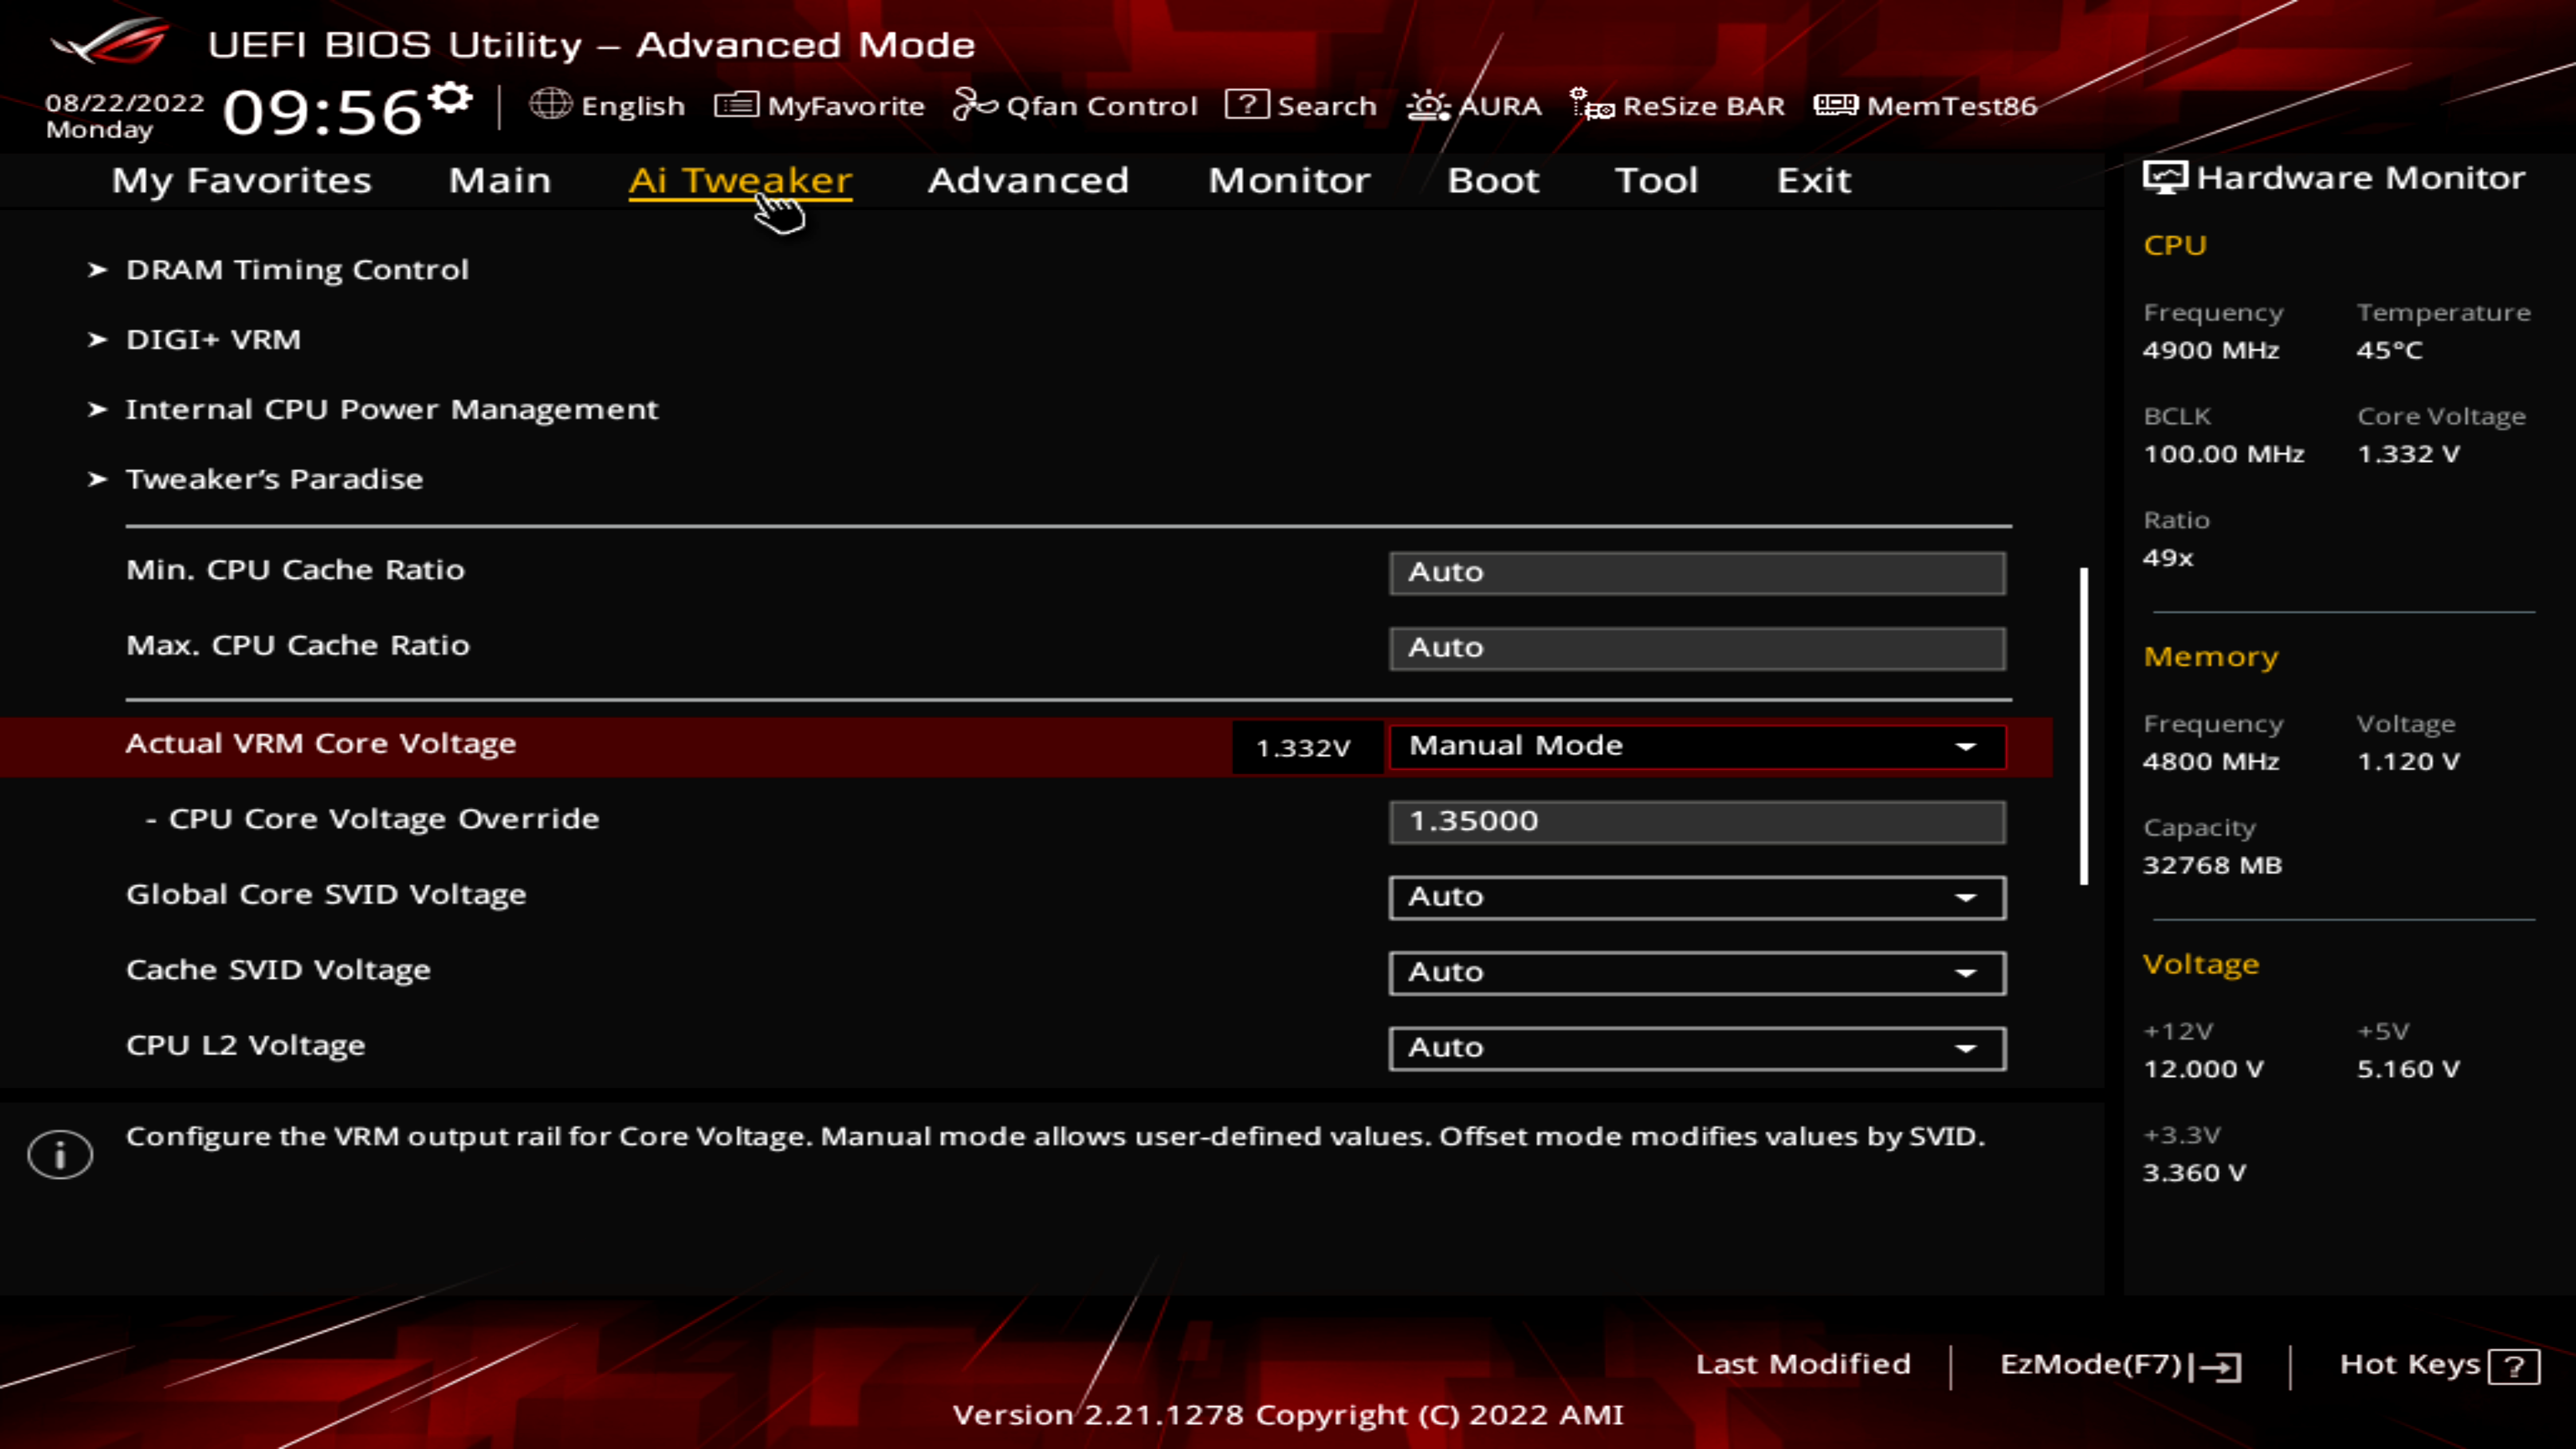The height and width of the screenshot is (1449, 2576).
Task: Click the Last Modified button
Action: tap(1803, 1365)
